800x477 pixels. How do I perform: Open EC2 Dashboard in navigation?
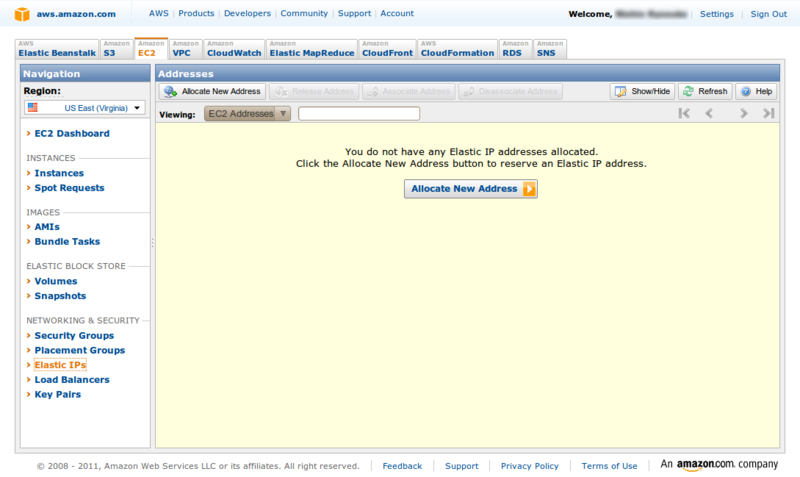(72, 134)
